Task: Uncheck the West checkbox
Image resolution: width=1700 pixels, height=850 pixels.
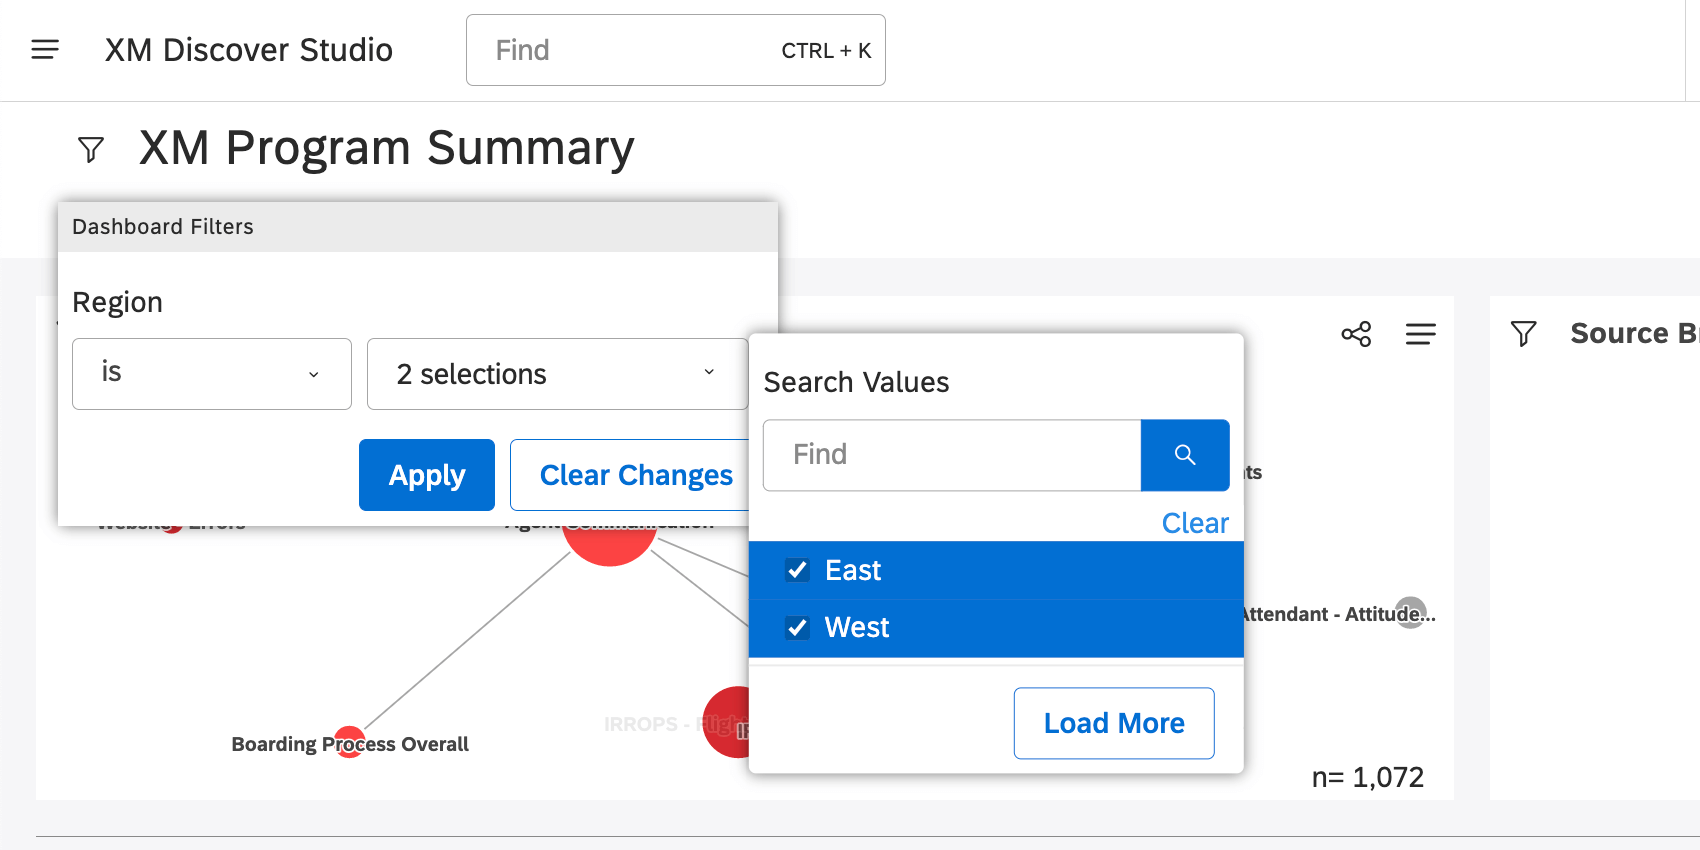Action: click(797, 628)
